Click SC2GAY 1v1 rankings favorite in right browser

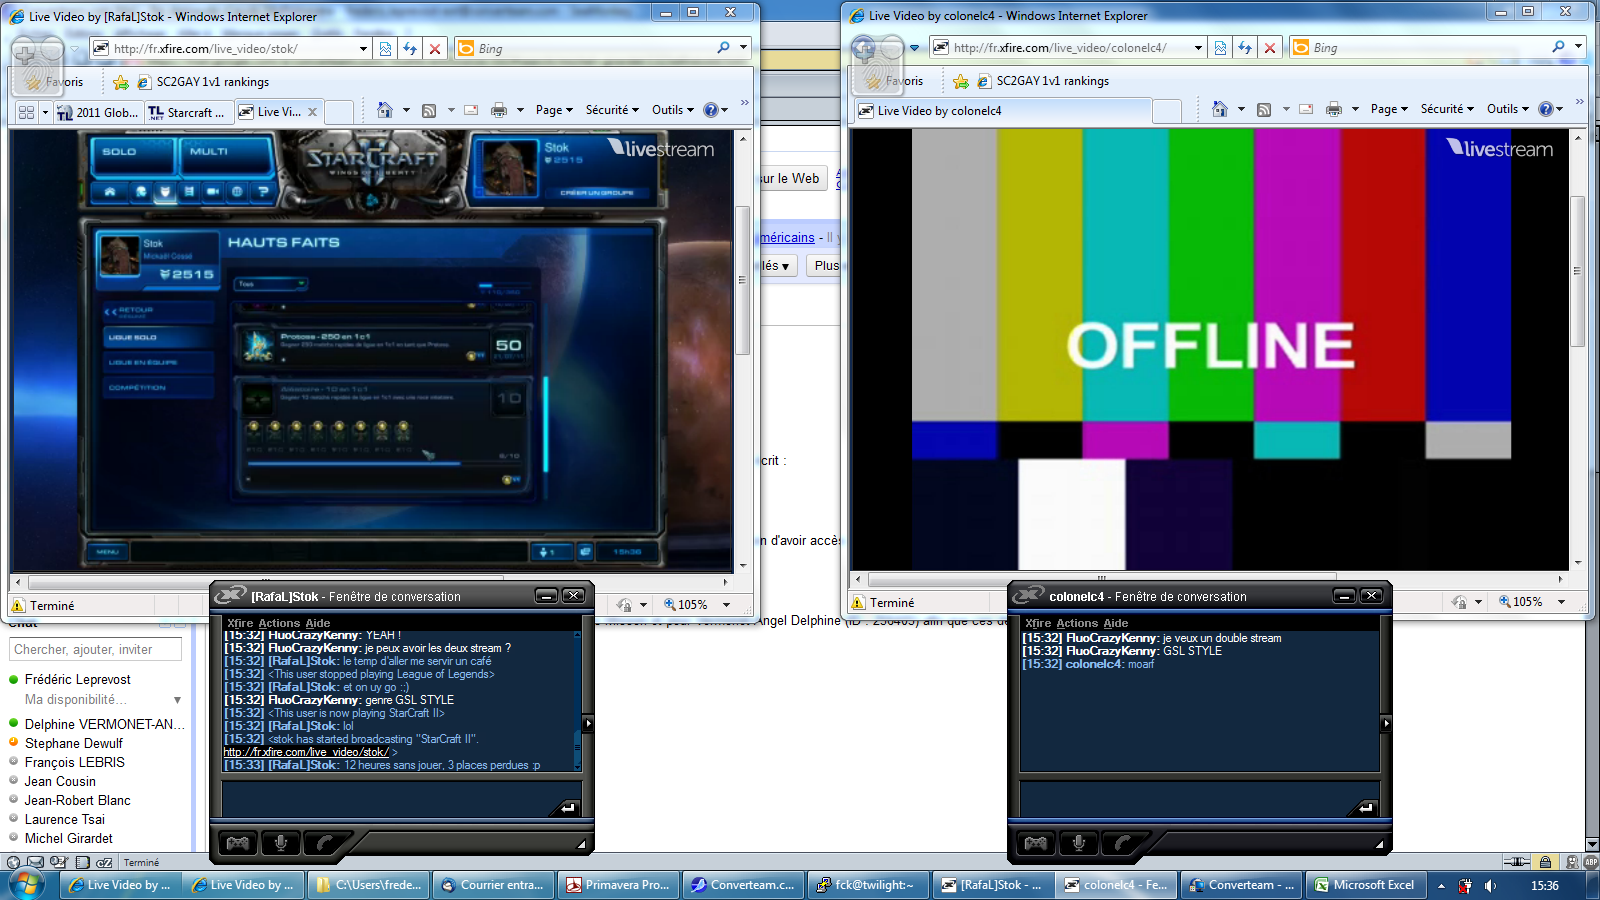coord(1052,81)
